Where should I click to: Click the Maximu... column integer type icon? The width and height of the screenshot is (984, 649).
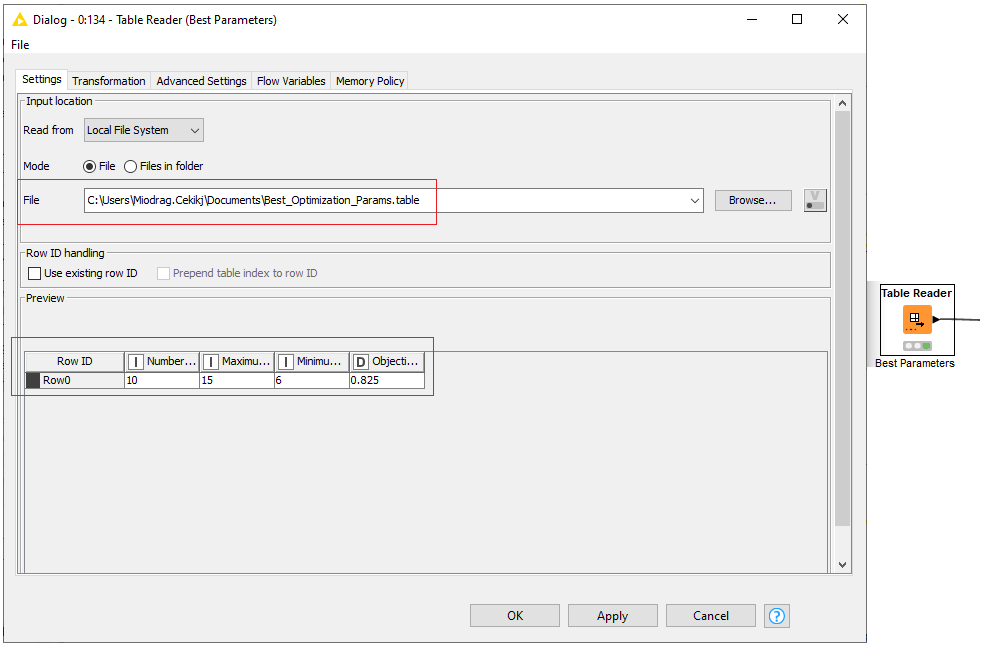211,362
